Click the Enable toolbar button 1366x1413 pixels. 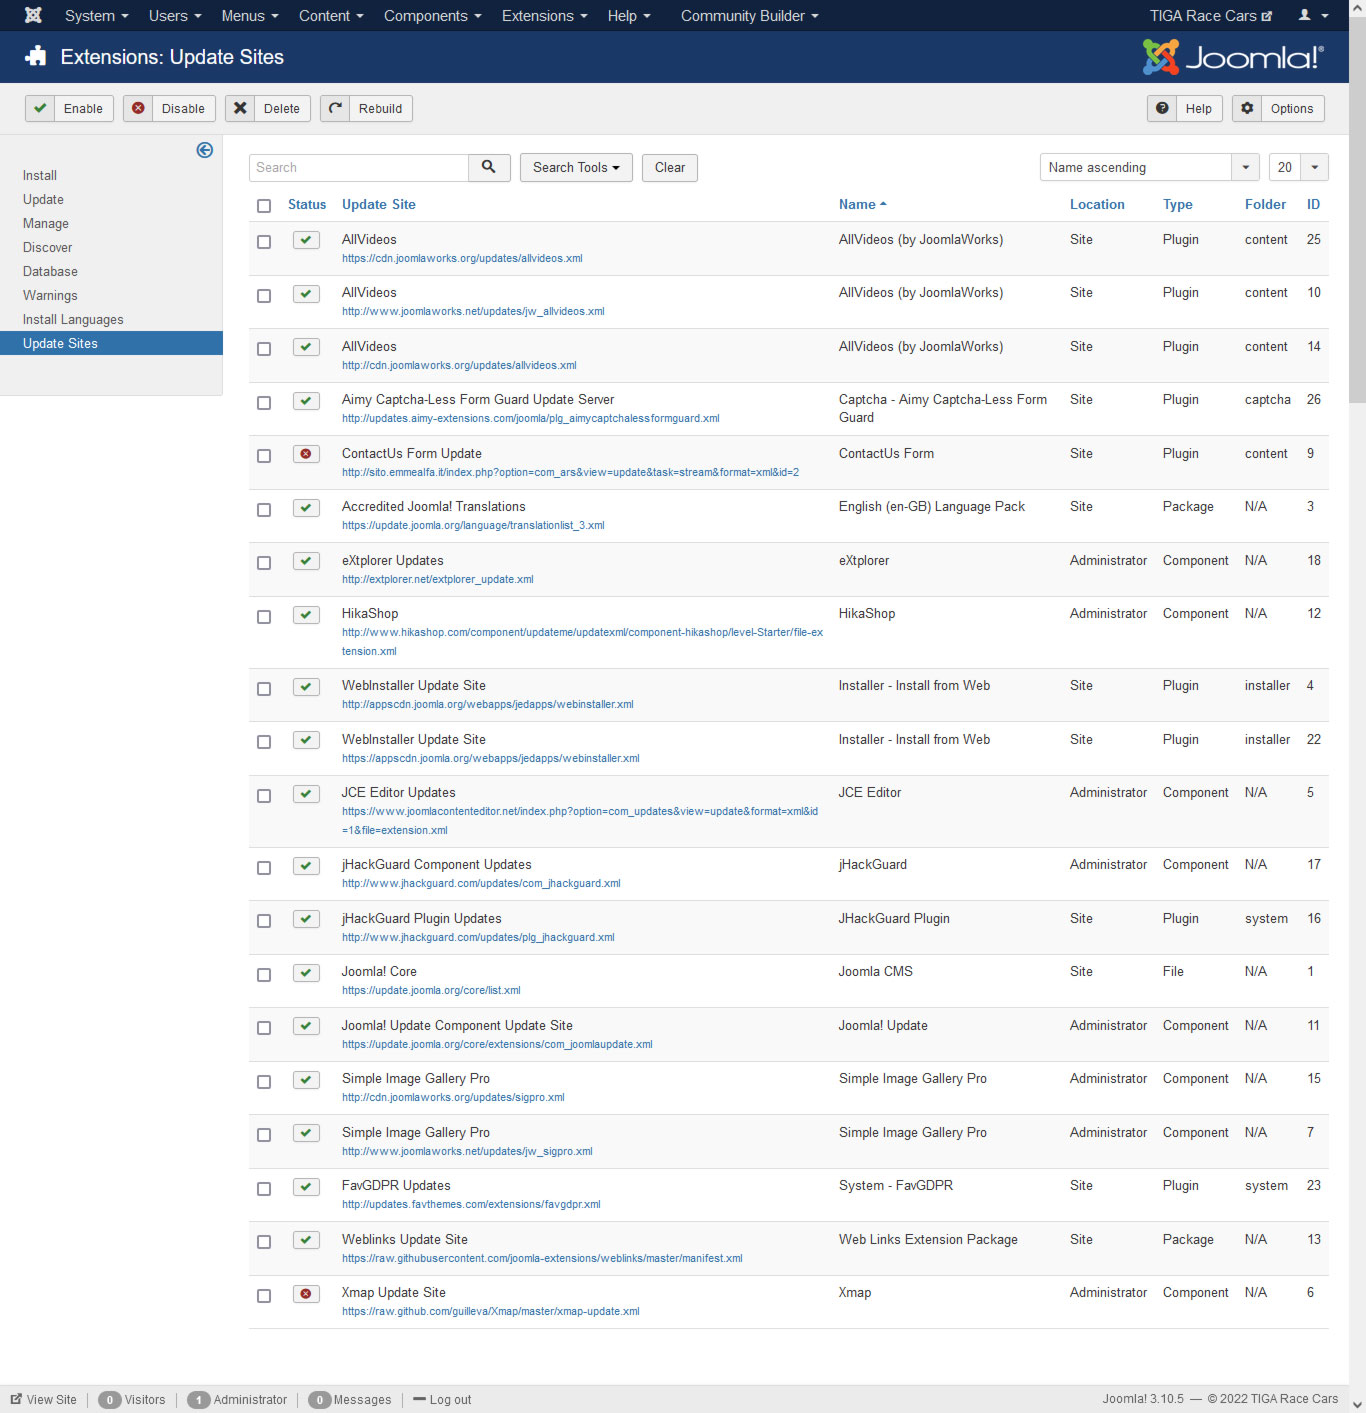coord(69,108)
